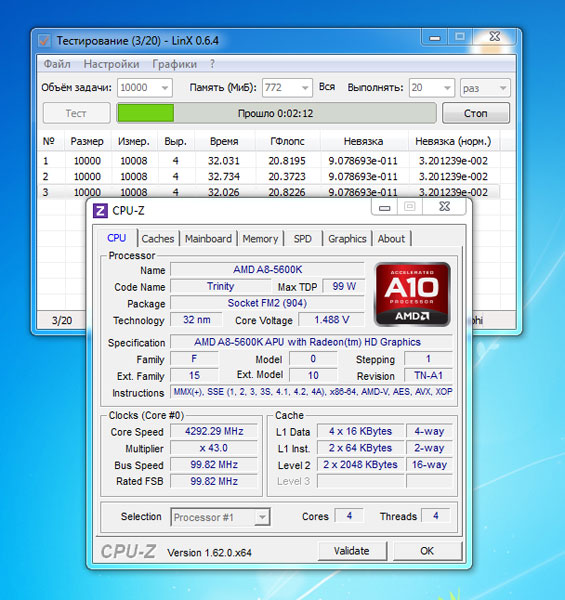Screen dimensions: 565x600
Task: Minimize the LinX window
Action: click(435, 37)
